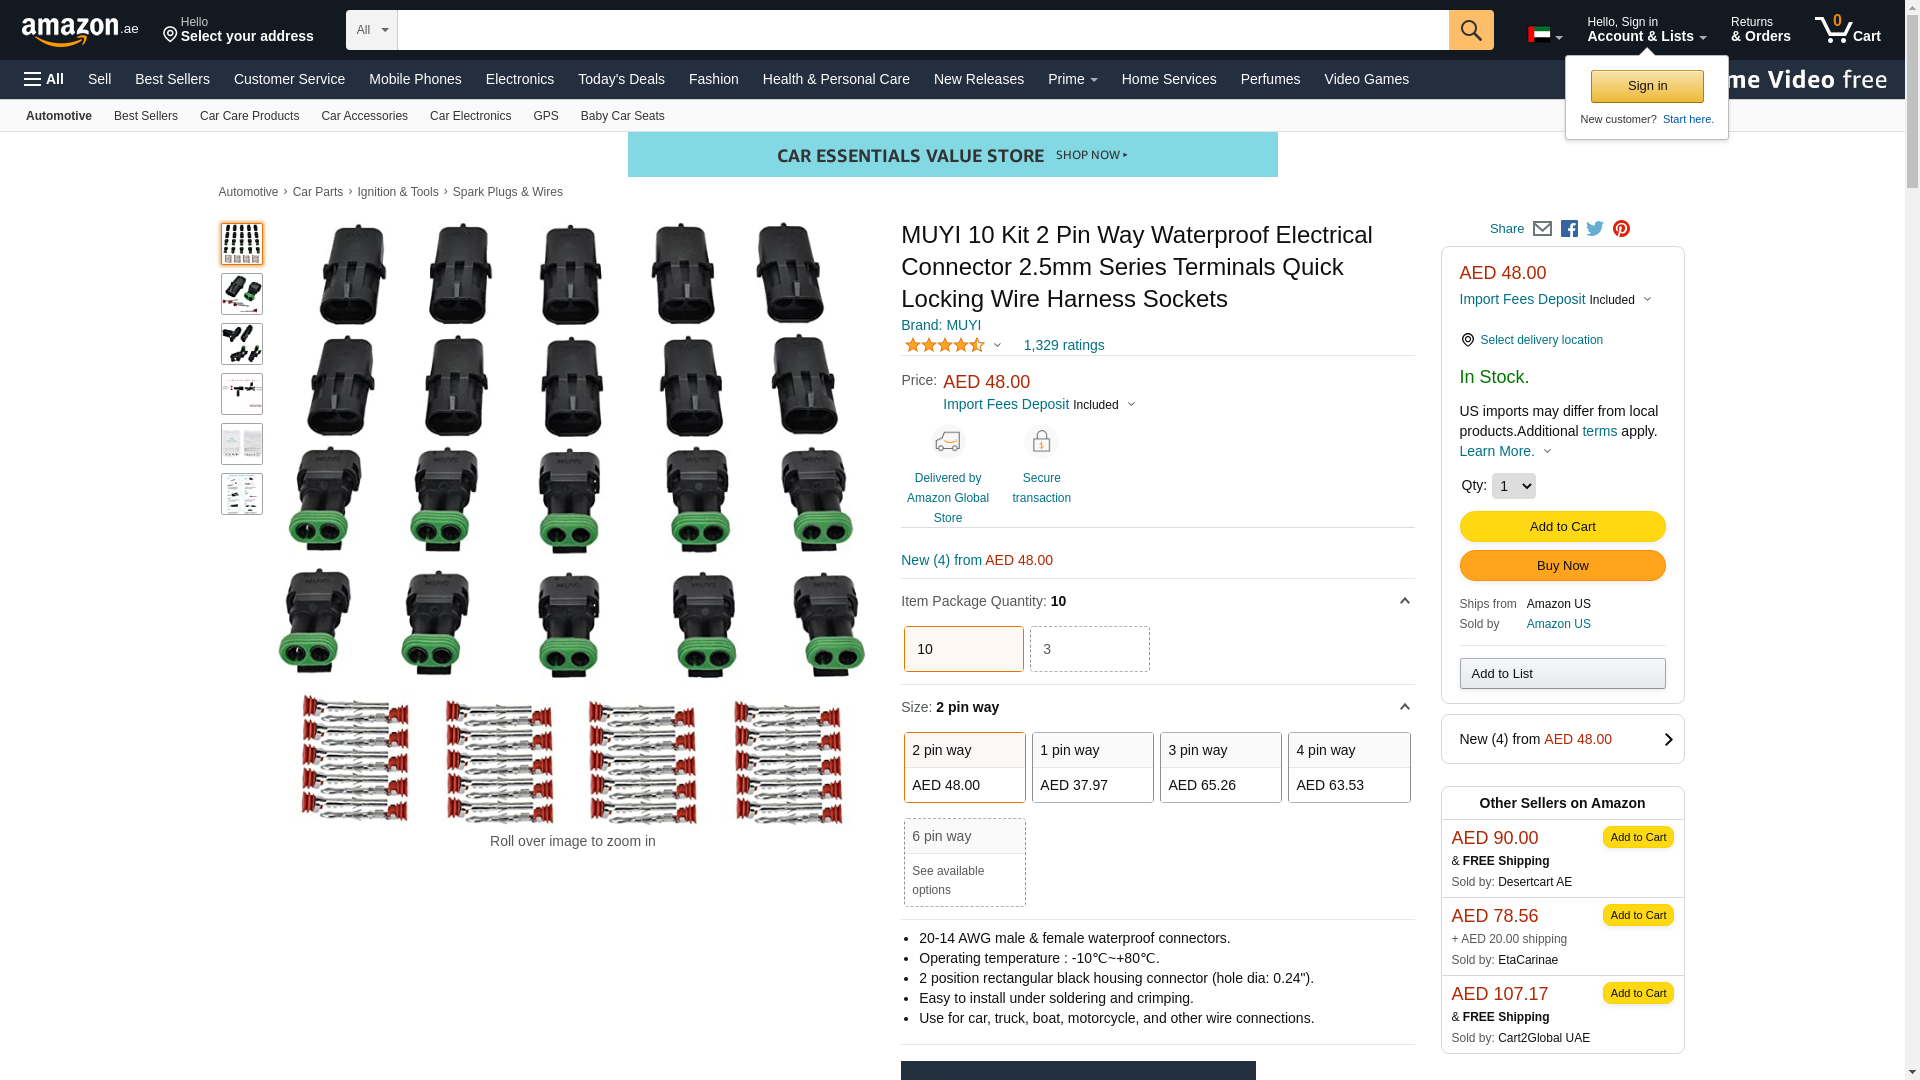This screenshot has height=1080, width=1920.
Task: Open the 1,329 ratings link
Action: (x=1063, y=345)
